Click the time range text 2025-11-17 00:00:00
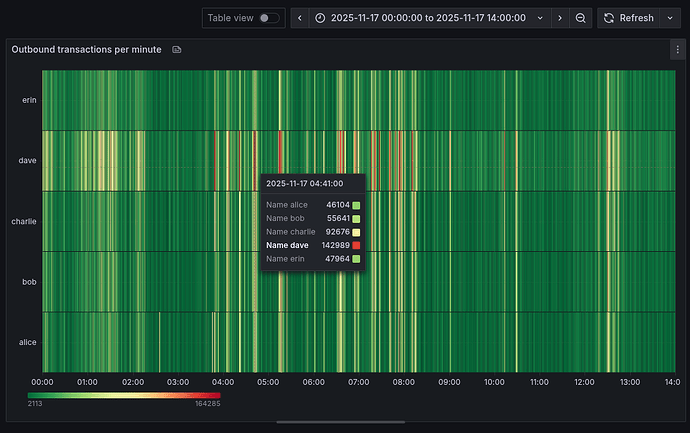The height and width of the screenshot is (433, 690). click(376, 18)
